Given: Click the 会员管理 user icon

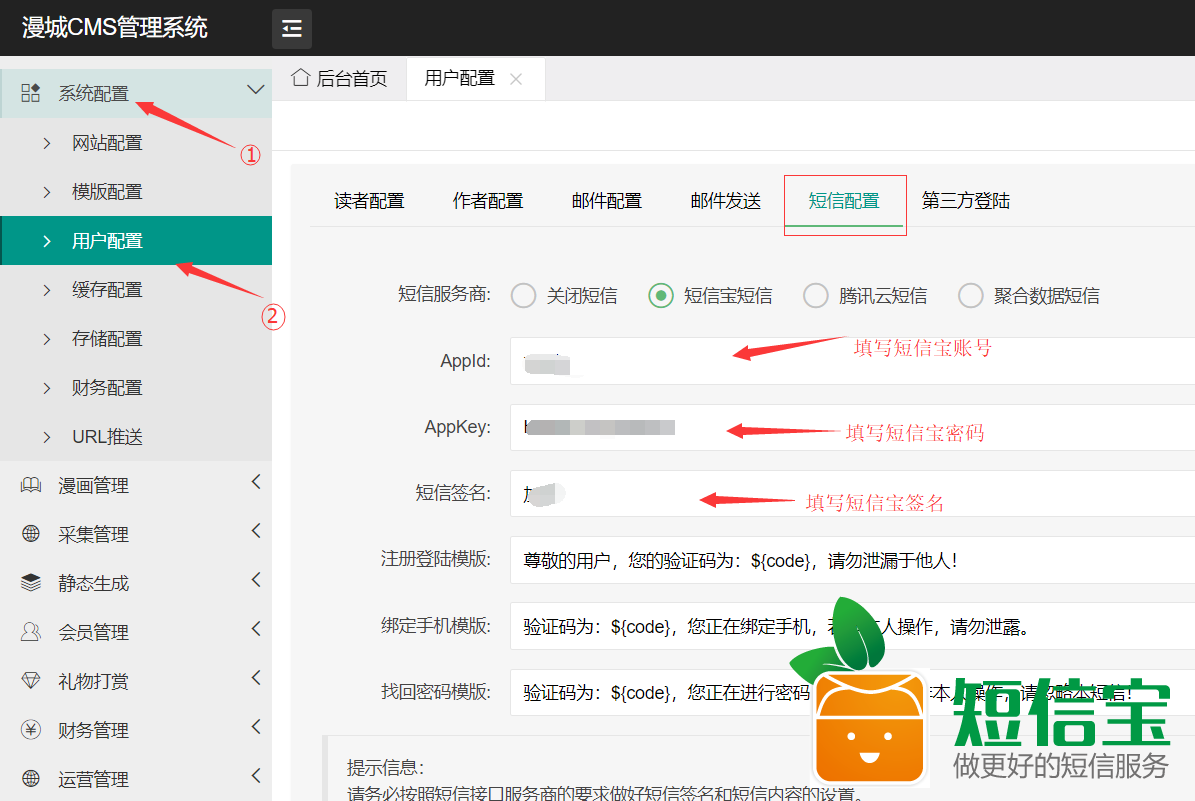Looking at the screenshot, I should click(31, 632).
